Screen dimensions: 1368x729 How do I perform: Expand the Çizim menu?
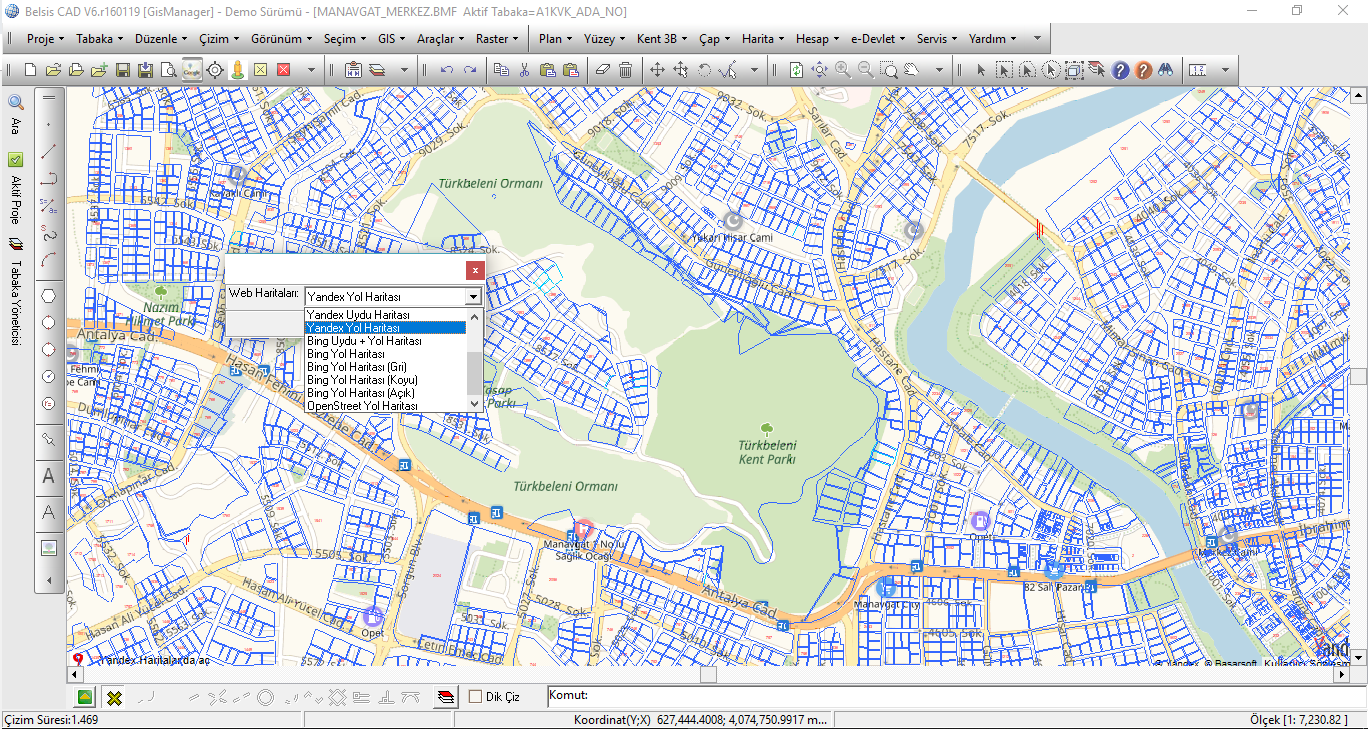coord(219,39)
